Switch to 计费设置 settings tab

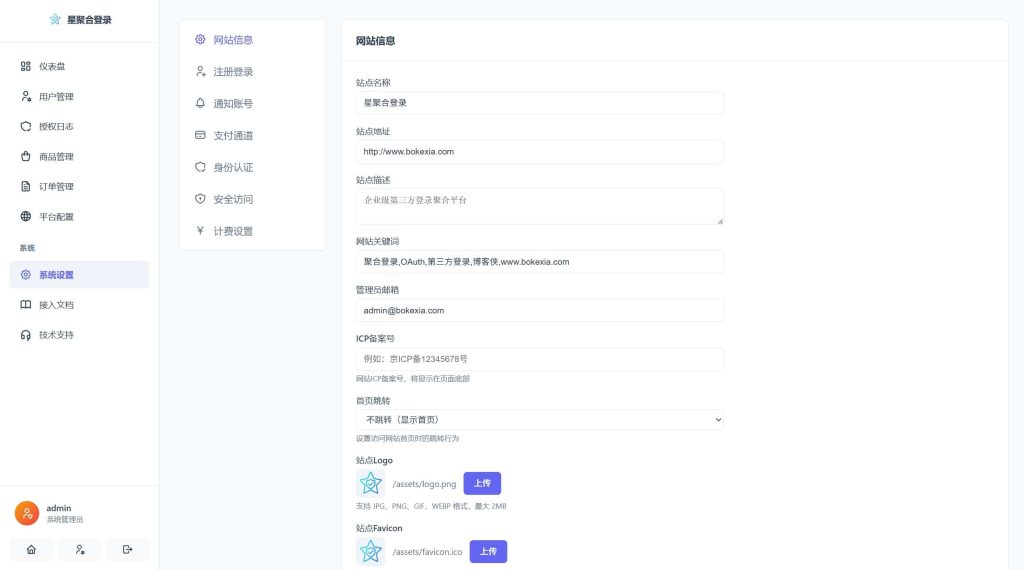(x=252, y=230)
